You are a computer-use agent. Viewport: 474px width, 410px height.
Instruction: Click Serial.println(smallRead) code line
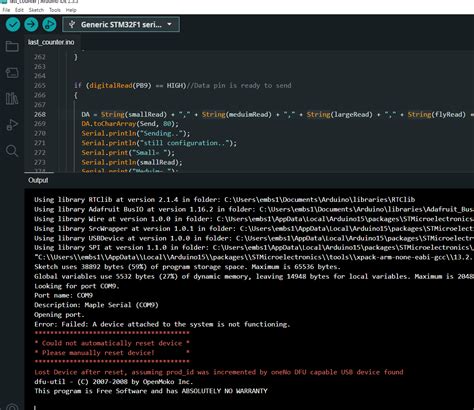point(132,162)
